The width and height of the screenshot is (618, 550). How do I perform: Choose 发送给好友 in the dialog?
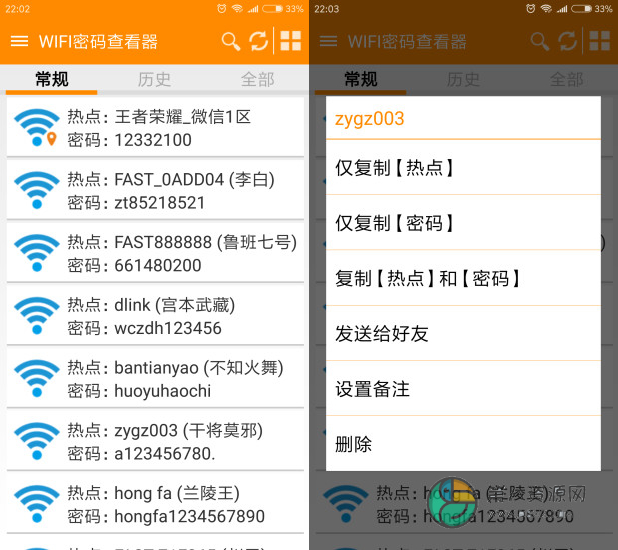[x=463, y=333]
